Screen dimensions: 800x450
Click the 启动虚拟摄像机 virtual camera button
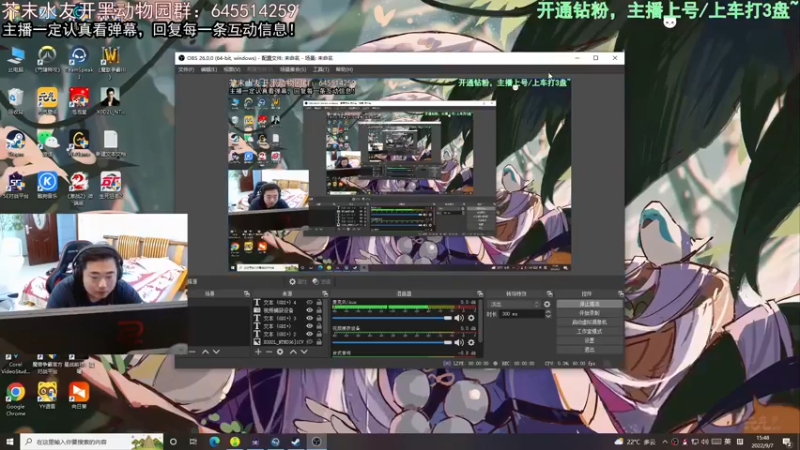pyautogui.click(x=589, y=322)
